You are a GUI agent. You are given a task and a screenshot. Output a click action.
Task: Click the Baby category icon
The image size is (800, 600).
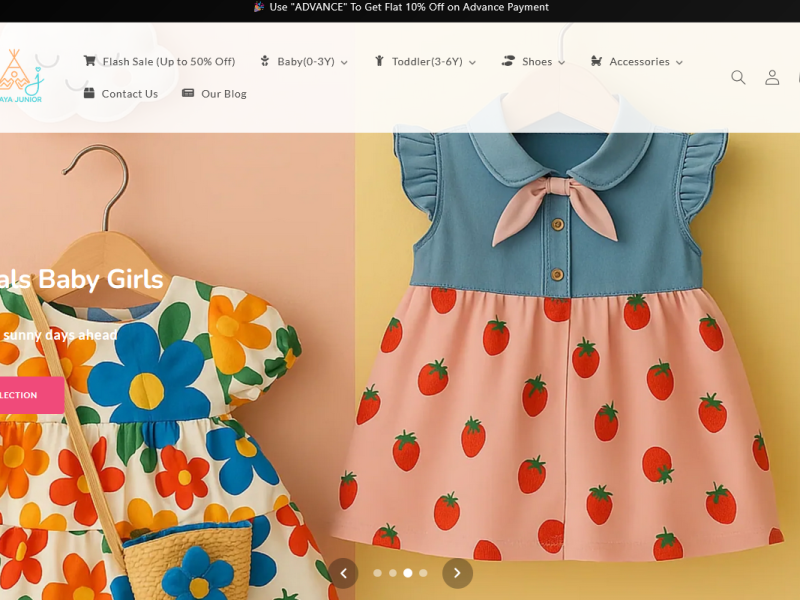pos(265,61)
